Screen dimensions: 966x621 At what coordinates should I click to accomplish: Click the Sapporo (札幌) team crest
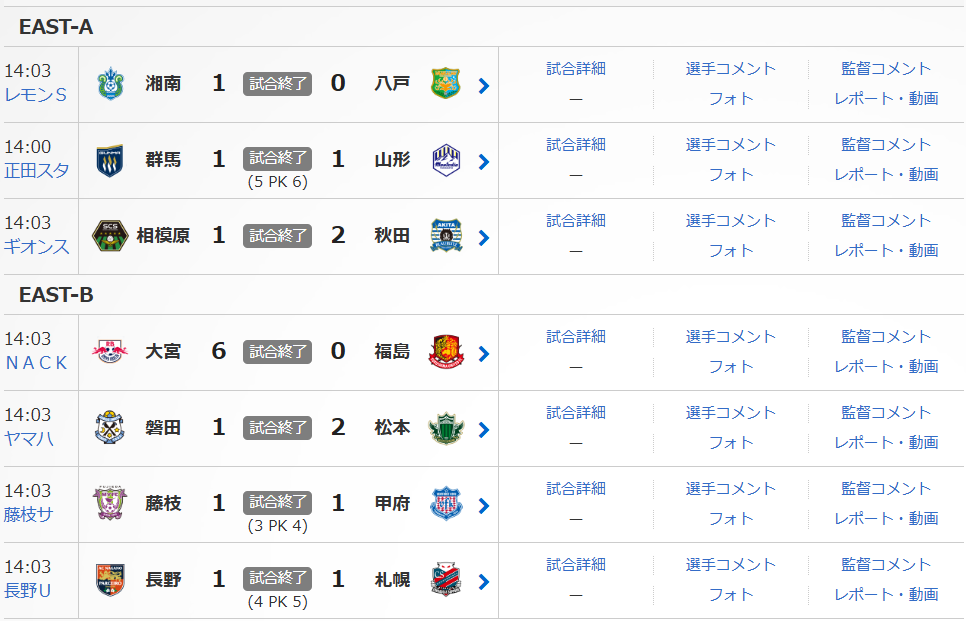tap(446, 580)
